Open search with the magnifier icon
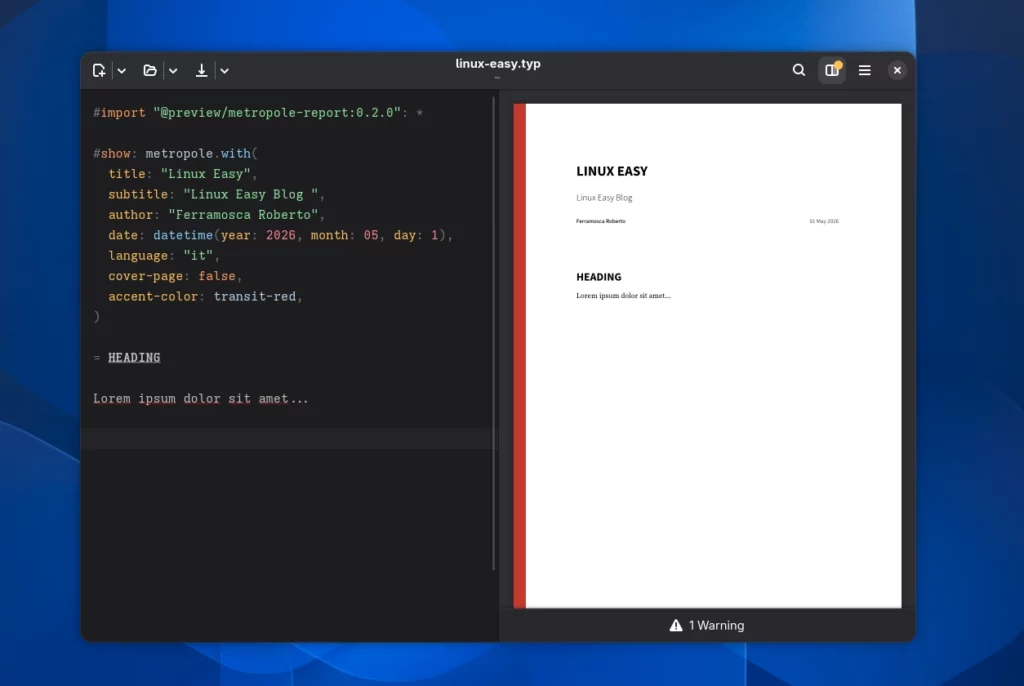Viewport: 1024px width, 686px height. click(x=799, y=70)
